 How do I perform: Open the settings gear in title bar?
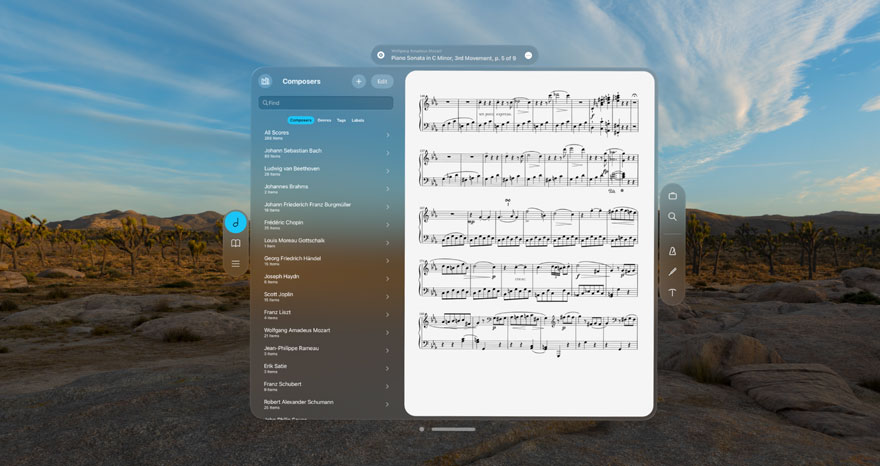[x=381, y=55]
